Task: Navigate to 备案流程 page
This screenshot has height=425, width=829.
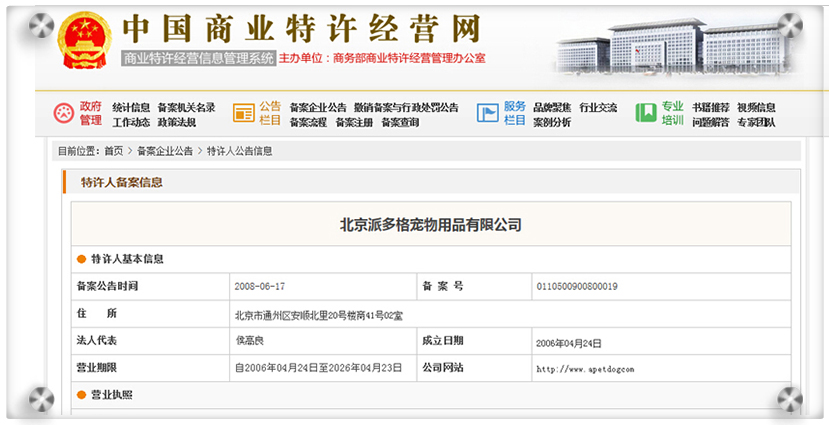Action: (x=308, y=123)
